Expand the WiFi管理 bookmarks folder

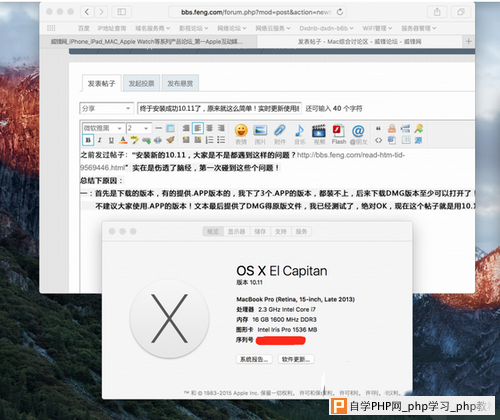coord(377,28)
